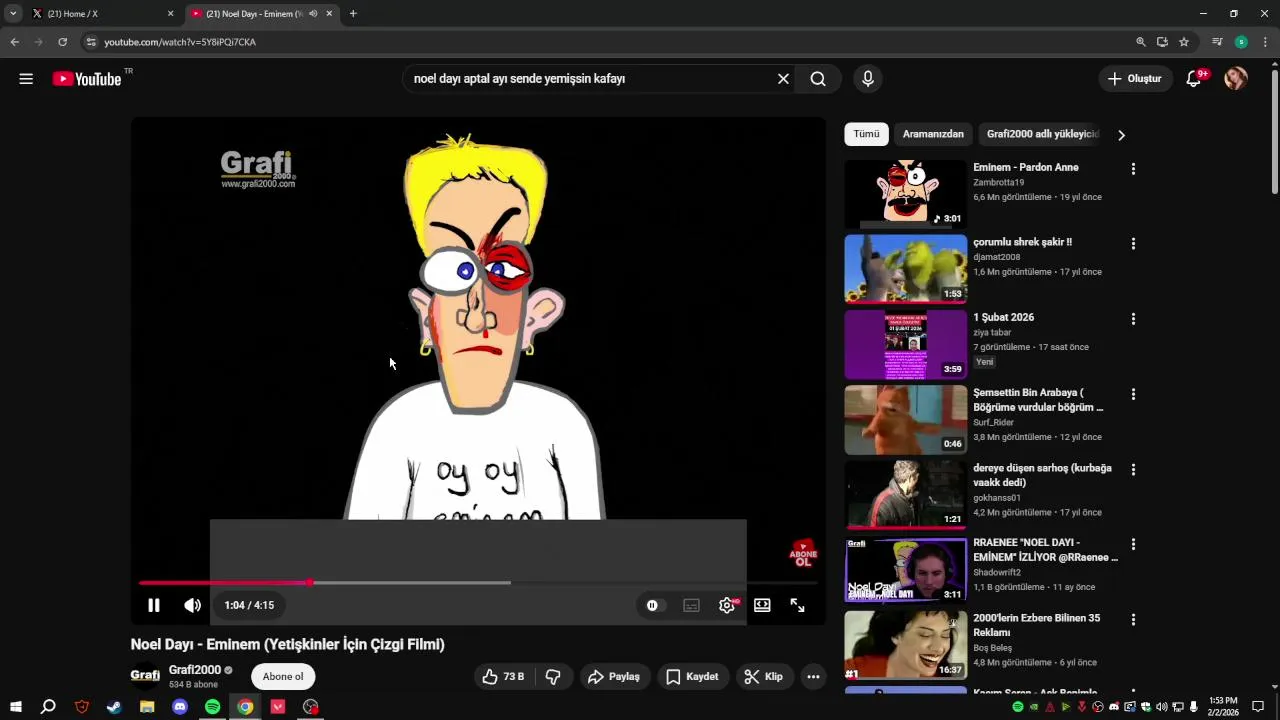Share the video via Paylaş
Image resolution: width=1280 pixels, height=720 pixels.
[x=614, y=677]
